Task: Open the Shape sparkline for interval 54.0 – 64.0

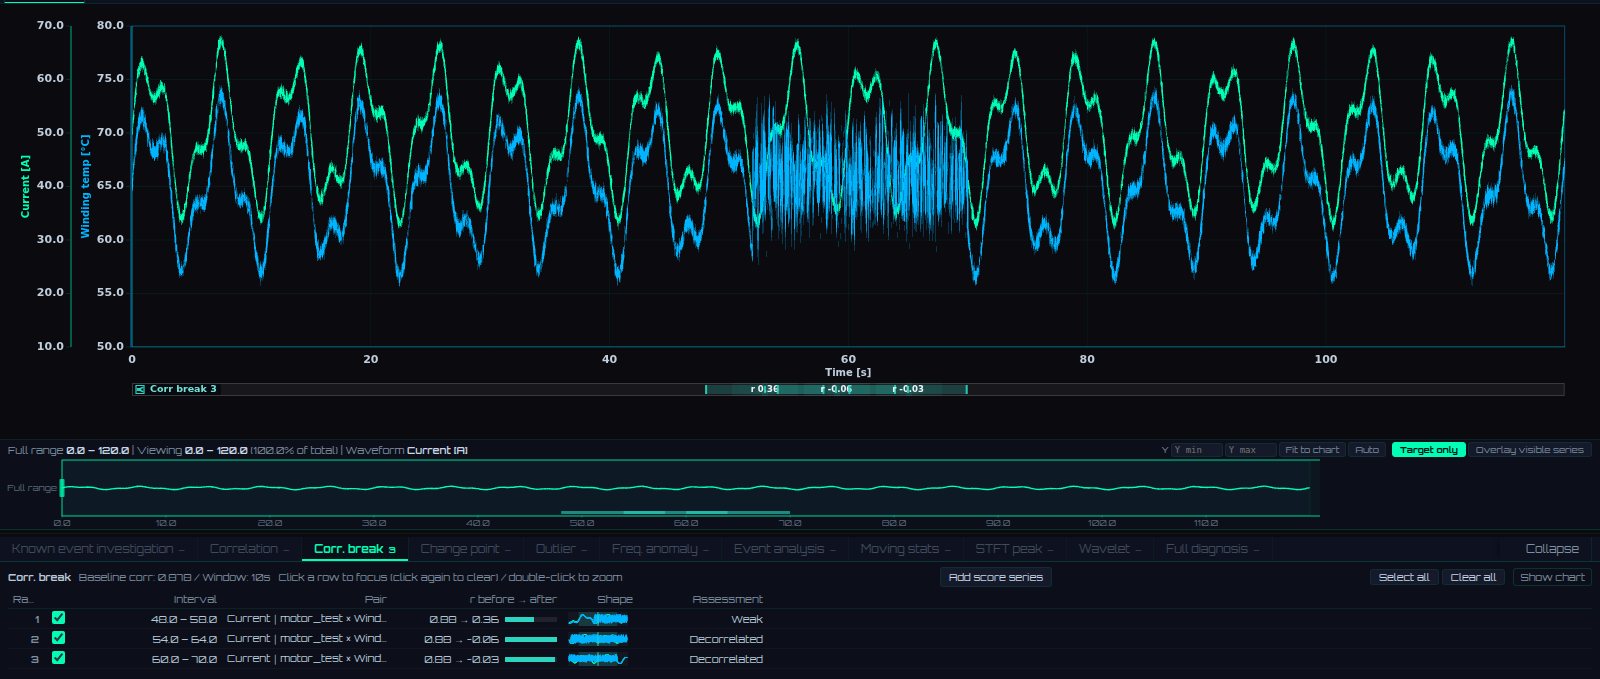Action: click(x=598, y=639)
